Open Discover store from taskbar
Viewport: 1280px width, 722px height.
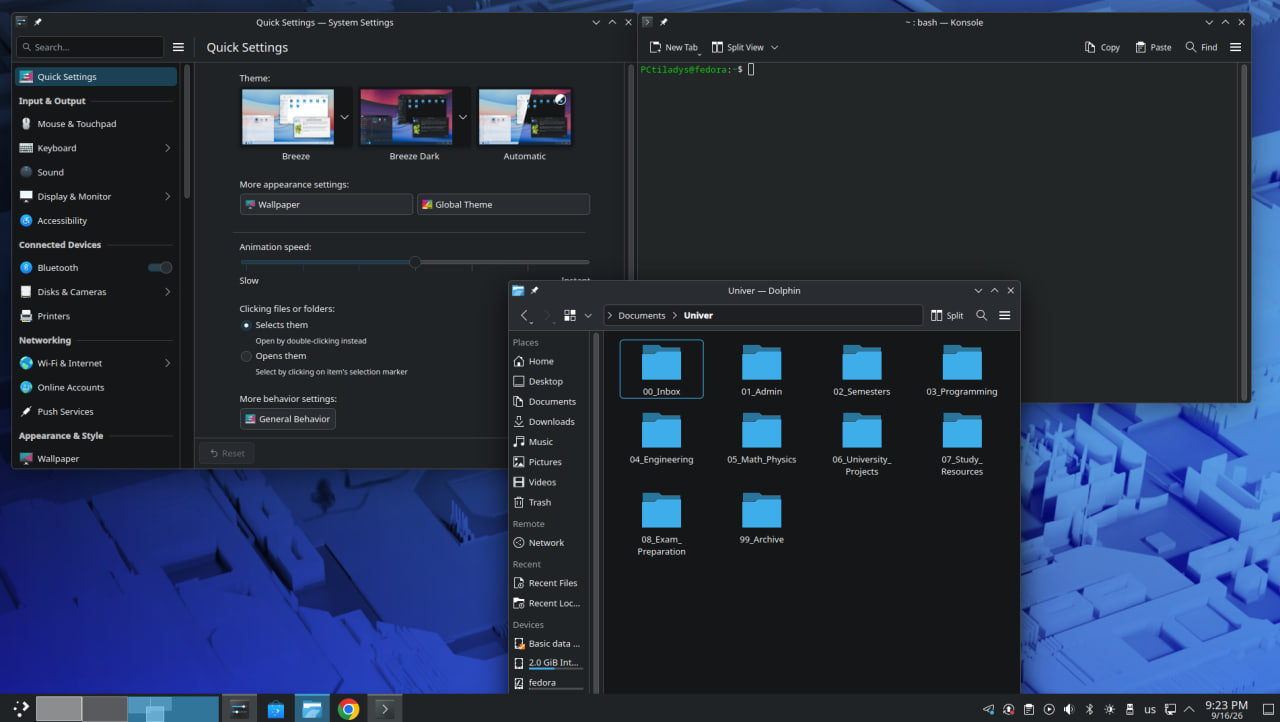[275, 709]
